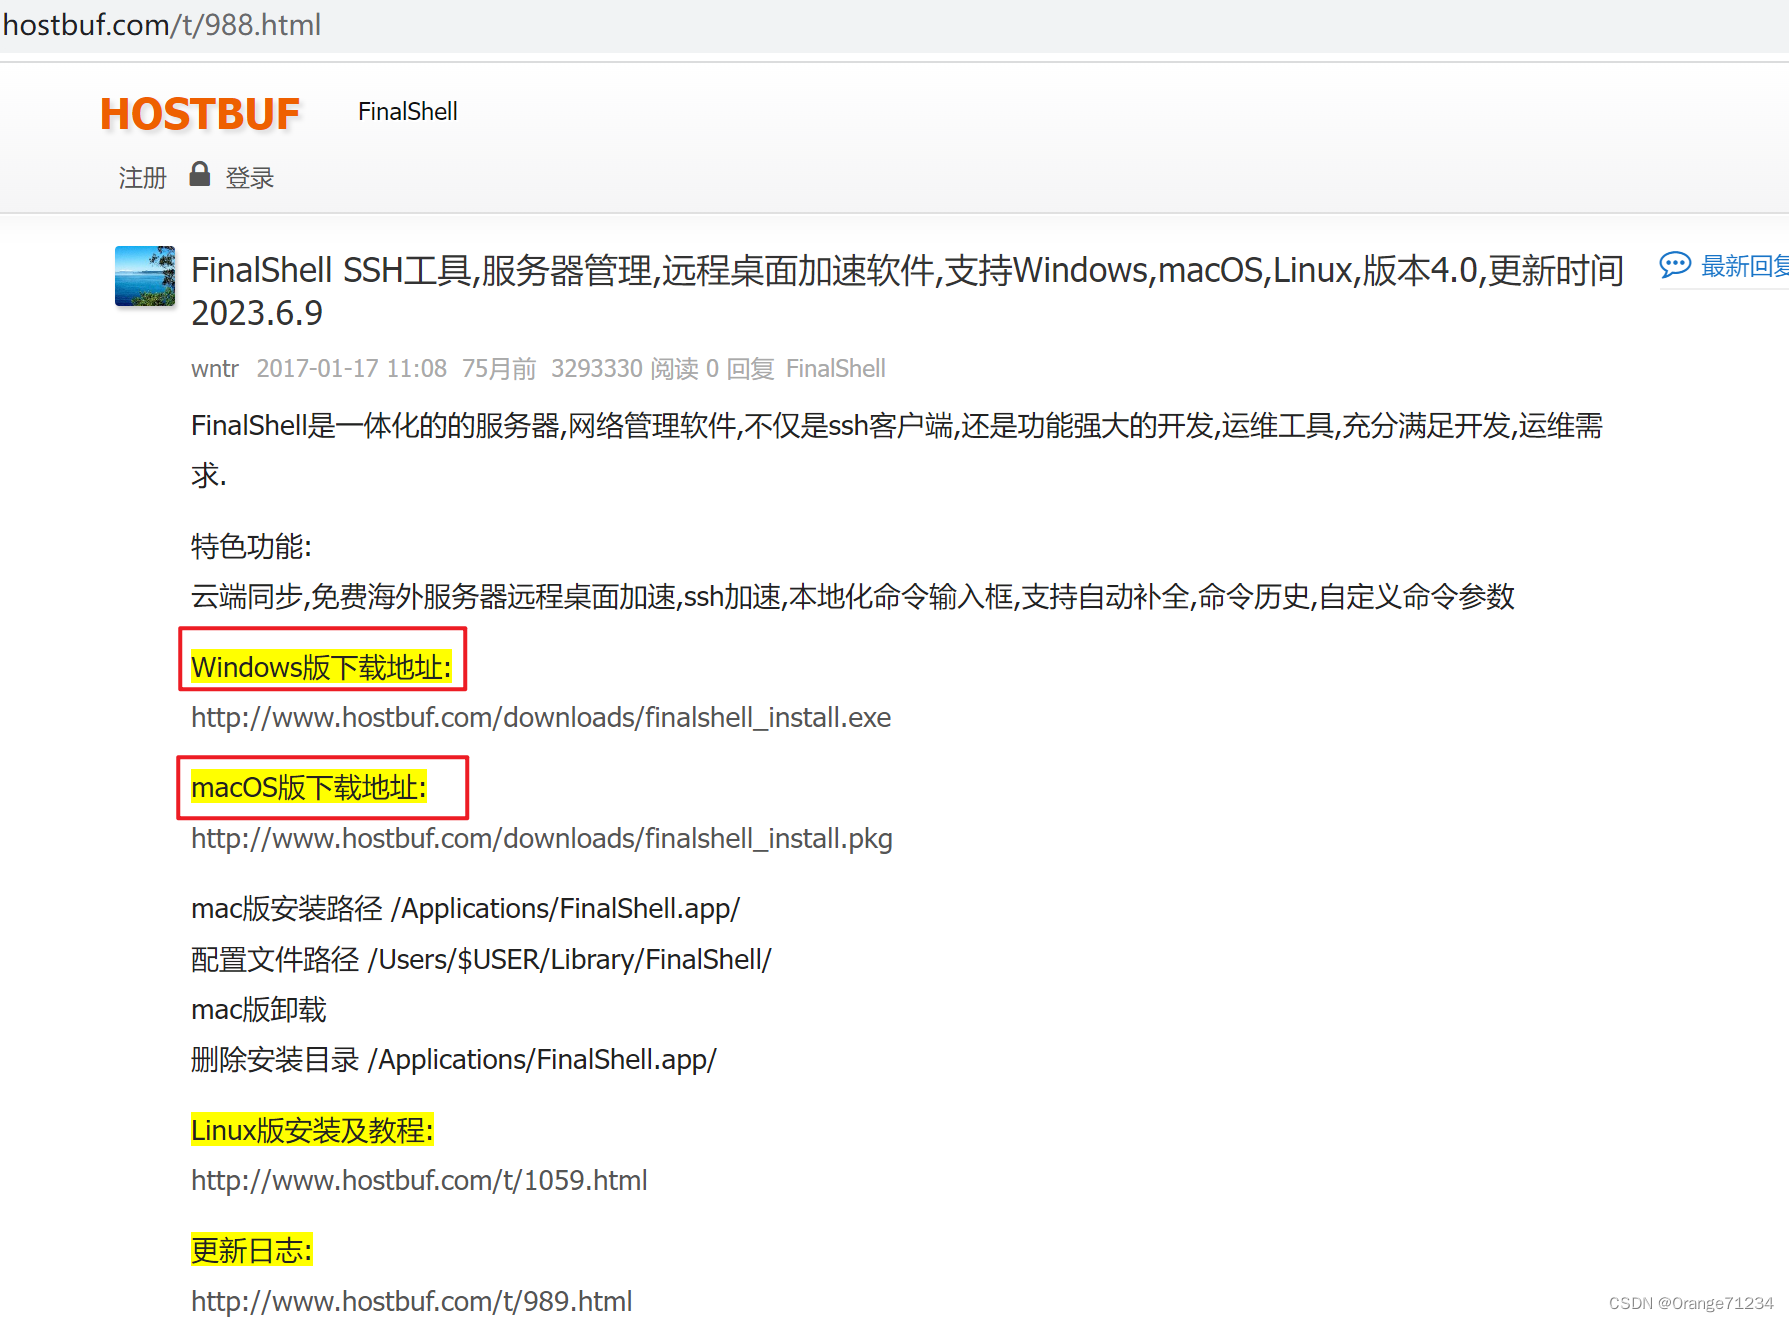Click the post date 2017-01-17 11:08
This screenshot has width=1789, height=1322.
click(x=352, y=369)
